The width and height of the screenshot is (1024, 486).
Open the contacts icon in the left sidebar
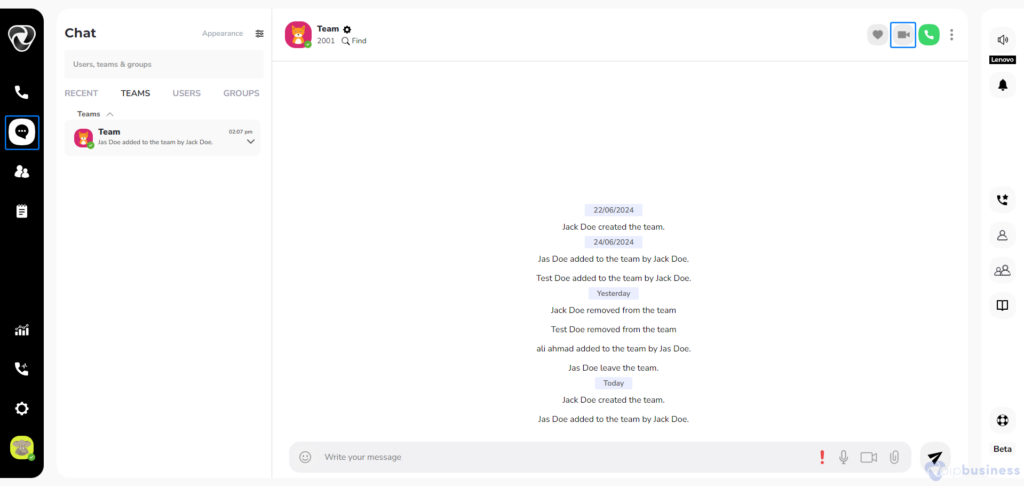[22, 172]
